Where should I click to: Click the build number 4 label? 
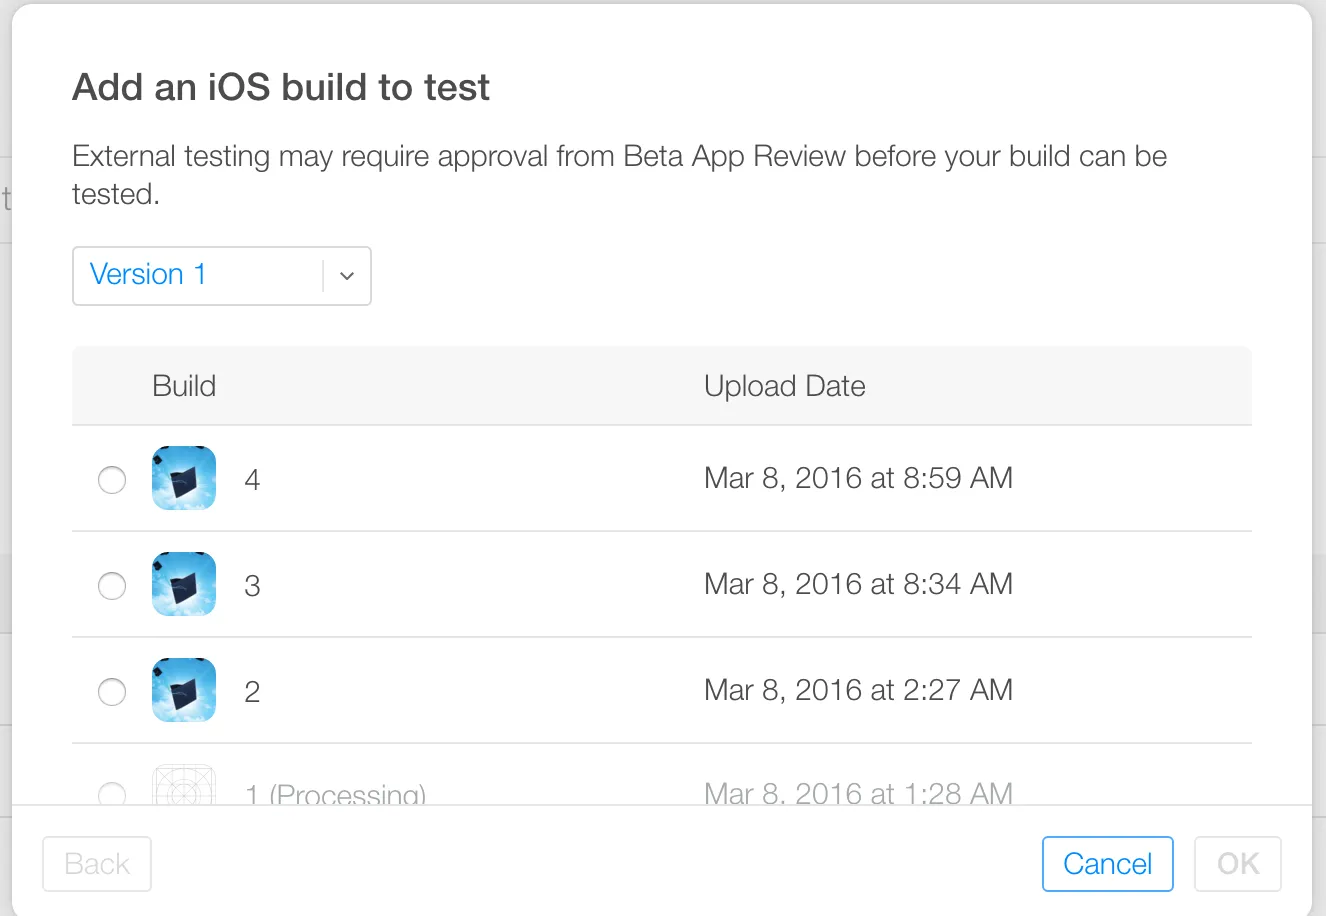point(252,480)
